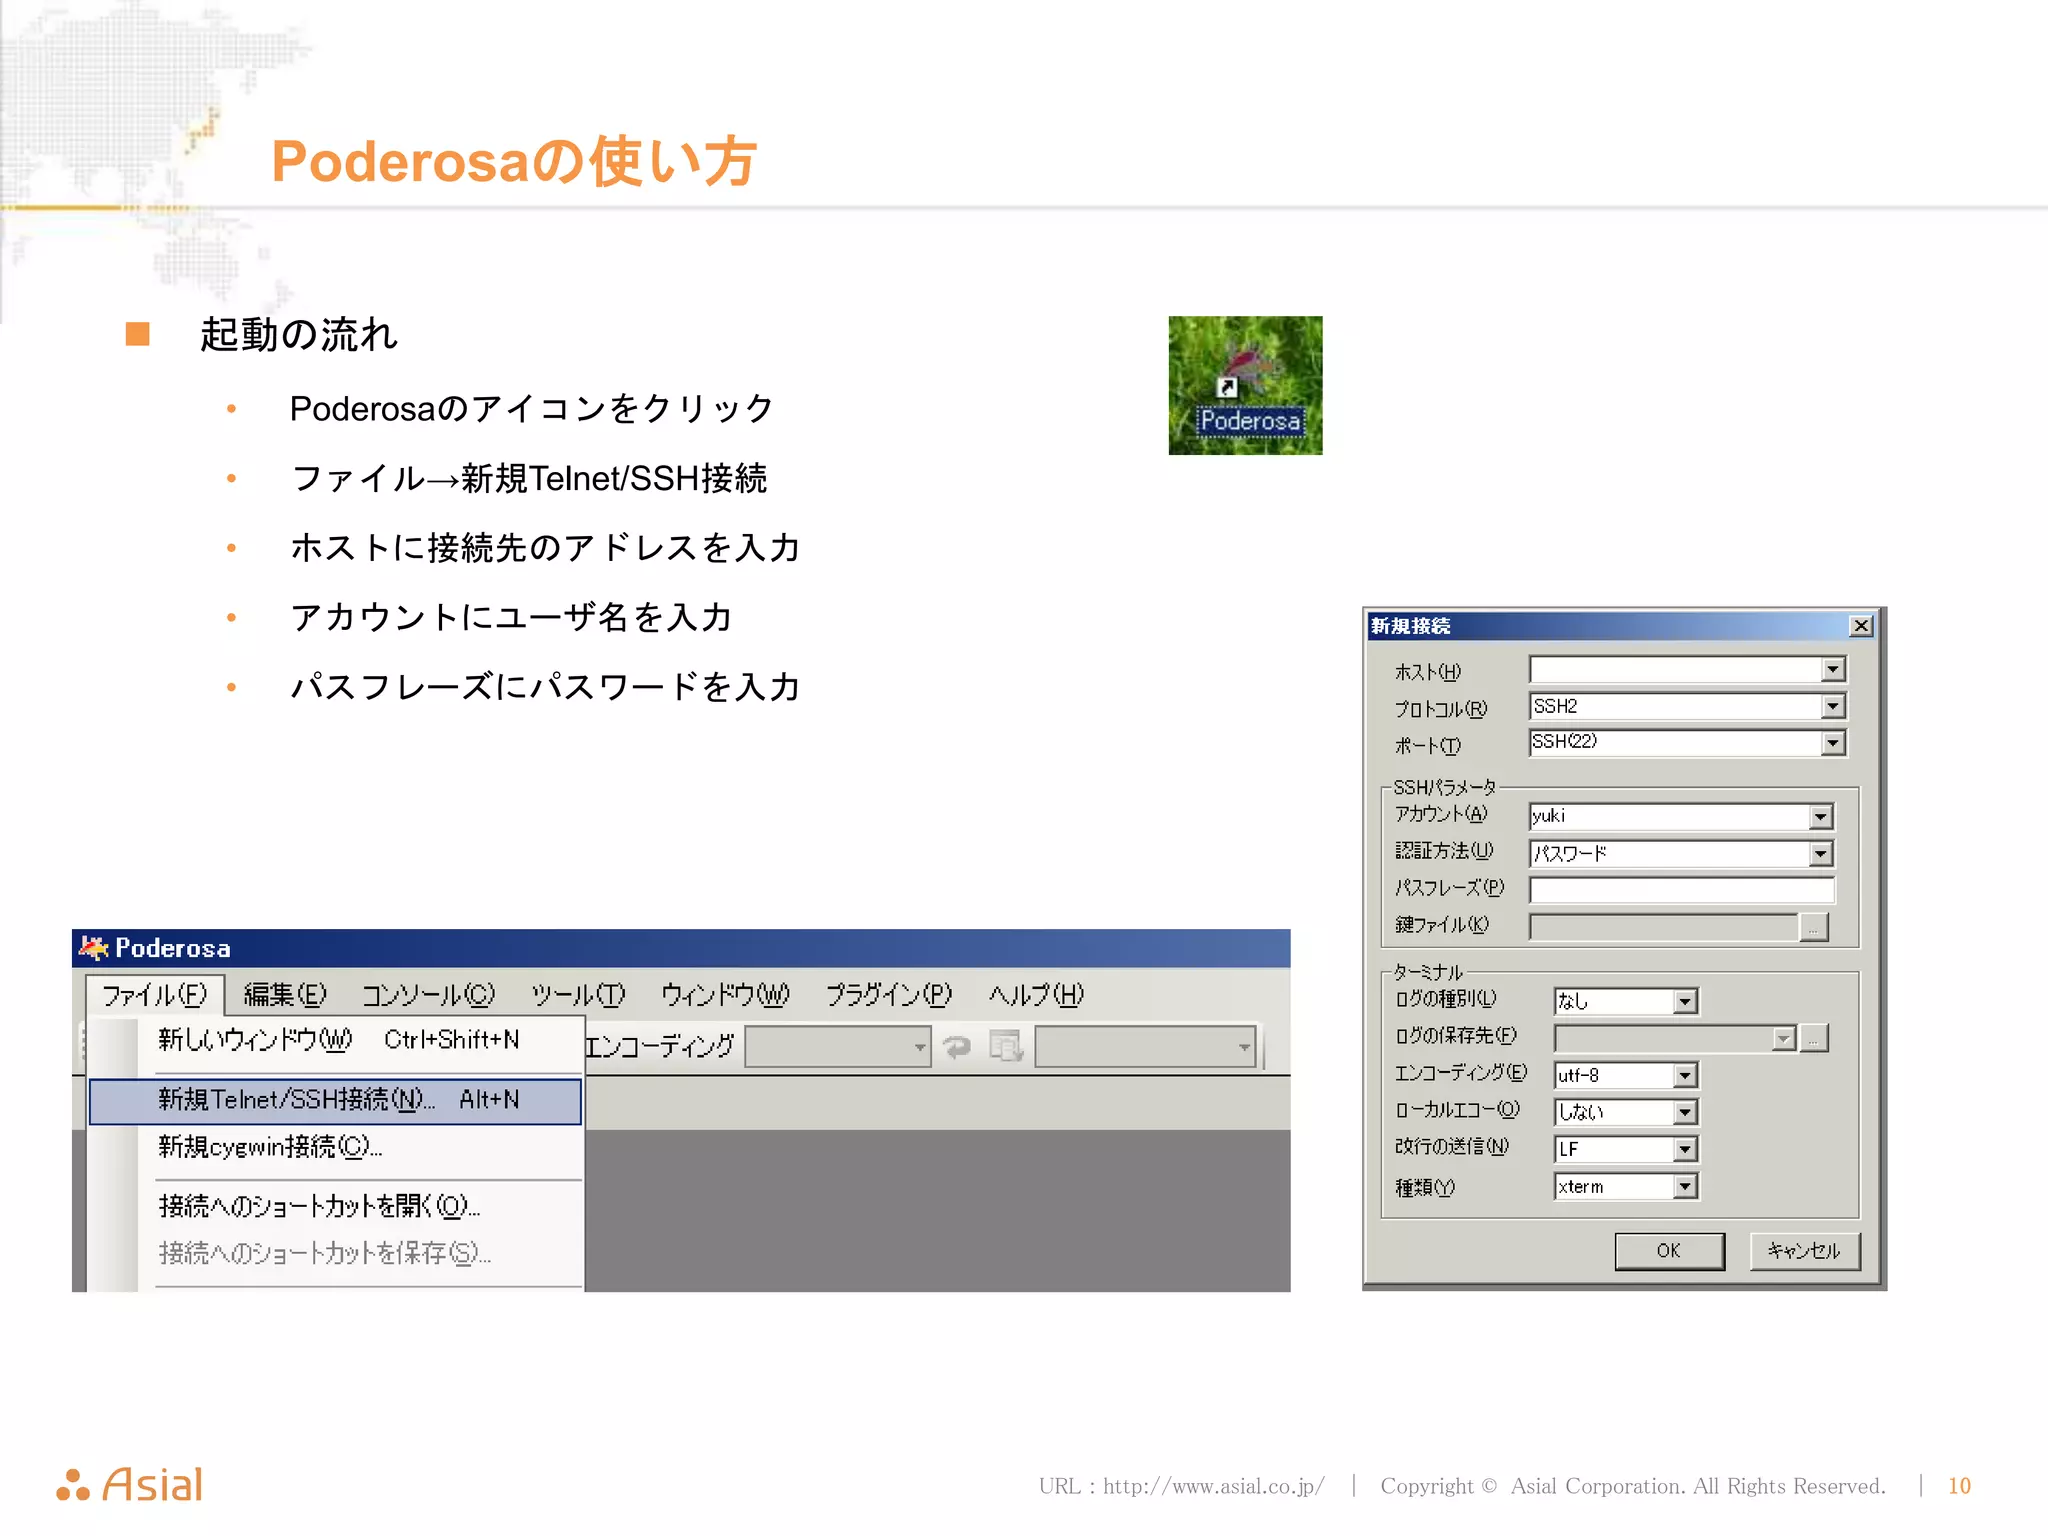Open the ツール(T) menu
Screen dimensions: 2048x1536
click(578, 994)
